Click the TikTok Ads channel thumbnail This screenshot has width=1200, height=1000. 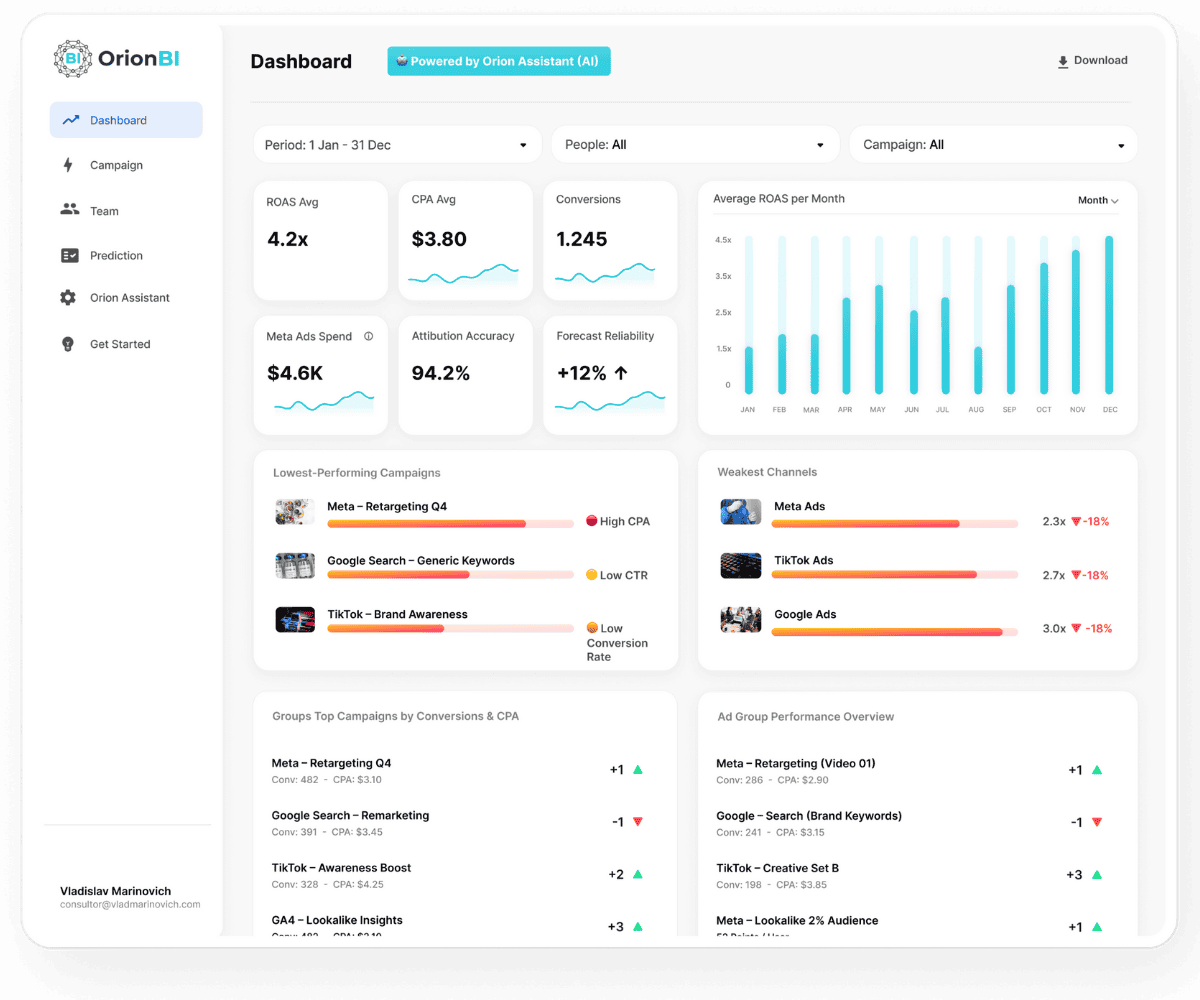740,566
